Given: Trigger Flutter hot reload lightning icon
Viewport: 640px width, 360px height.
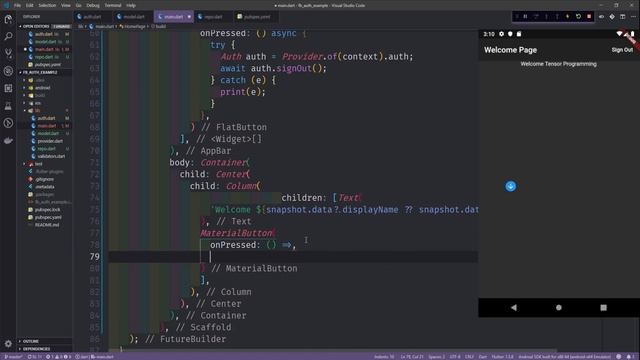Looking at the screenshot, I should point(568,17).
